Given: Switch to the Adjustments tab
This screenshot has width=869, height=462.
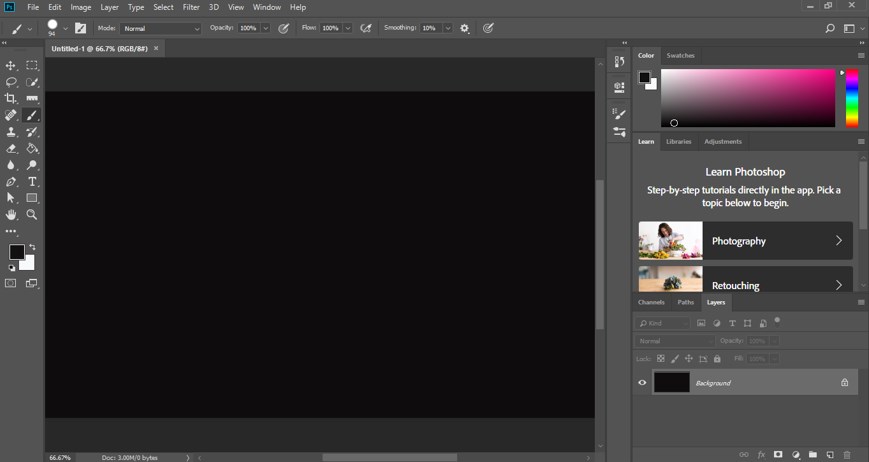Looking at the screenshot, I should coord(723,142).
